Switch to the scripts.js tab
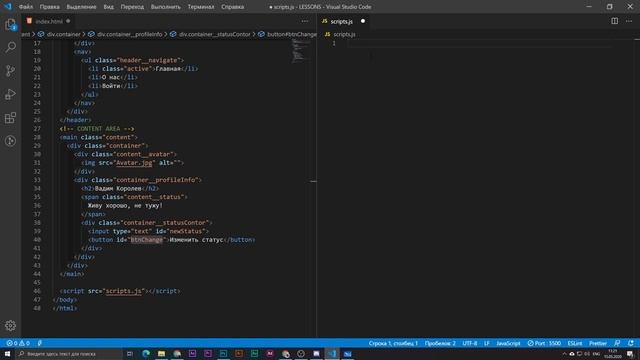 [342, 21]
